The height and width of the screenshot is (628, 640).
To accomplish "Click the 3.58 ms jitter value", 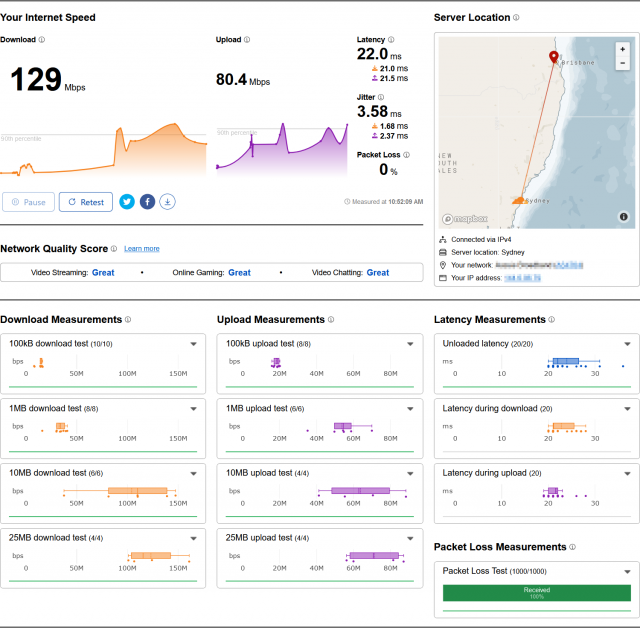I will (379, 111).
